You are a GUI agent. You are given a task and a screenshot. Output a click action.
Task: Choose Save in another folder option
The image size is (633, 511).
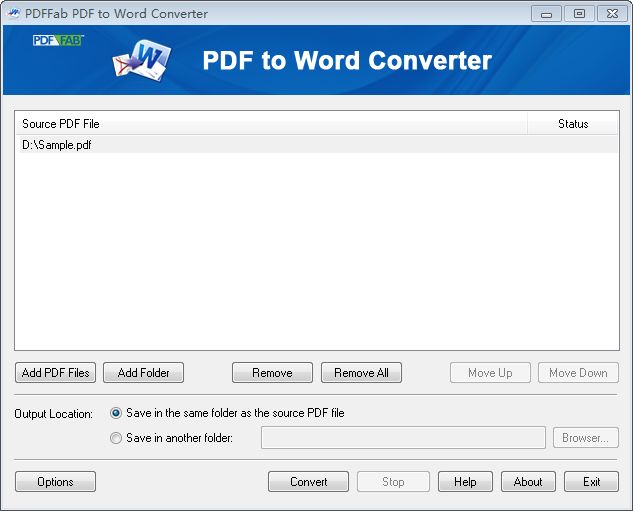[x=116, y=438]
